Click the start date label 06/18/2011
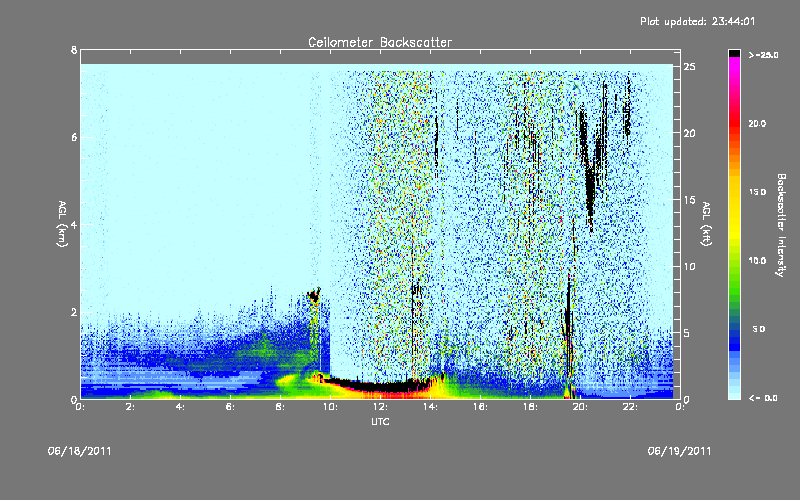Image resolution: width=800 pixels, height=500 pixels. pos(80,451)
